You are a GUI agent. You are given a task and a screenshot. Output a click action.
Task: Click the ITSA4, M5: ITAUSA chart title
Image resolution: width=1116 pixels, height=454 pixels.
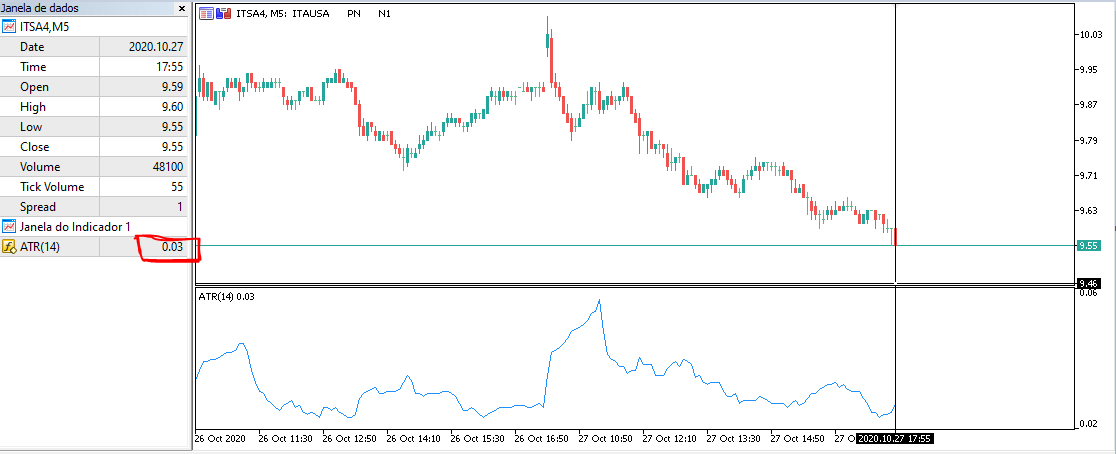point(283,13)
